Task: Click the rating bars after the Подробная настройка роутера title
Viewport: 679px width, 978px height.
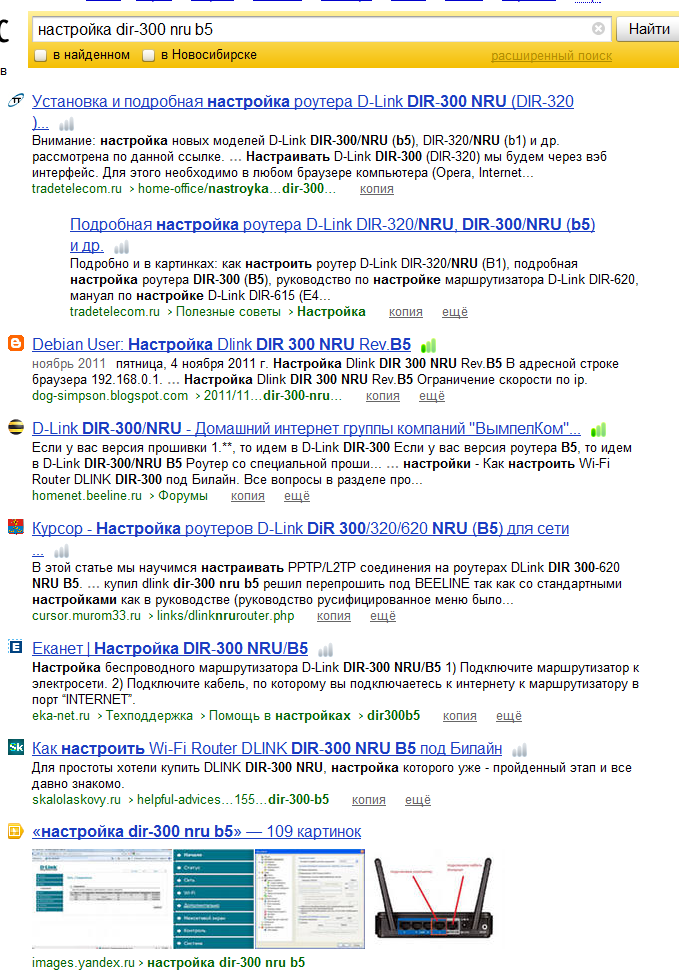Action: [122, 247]
